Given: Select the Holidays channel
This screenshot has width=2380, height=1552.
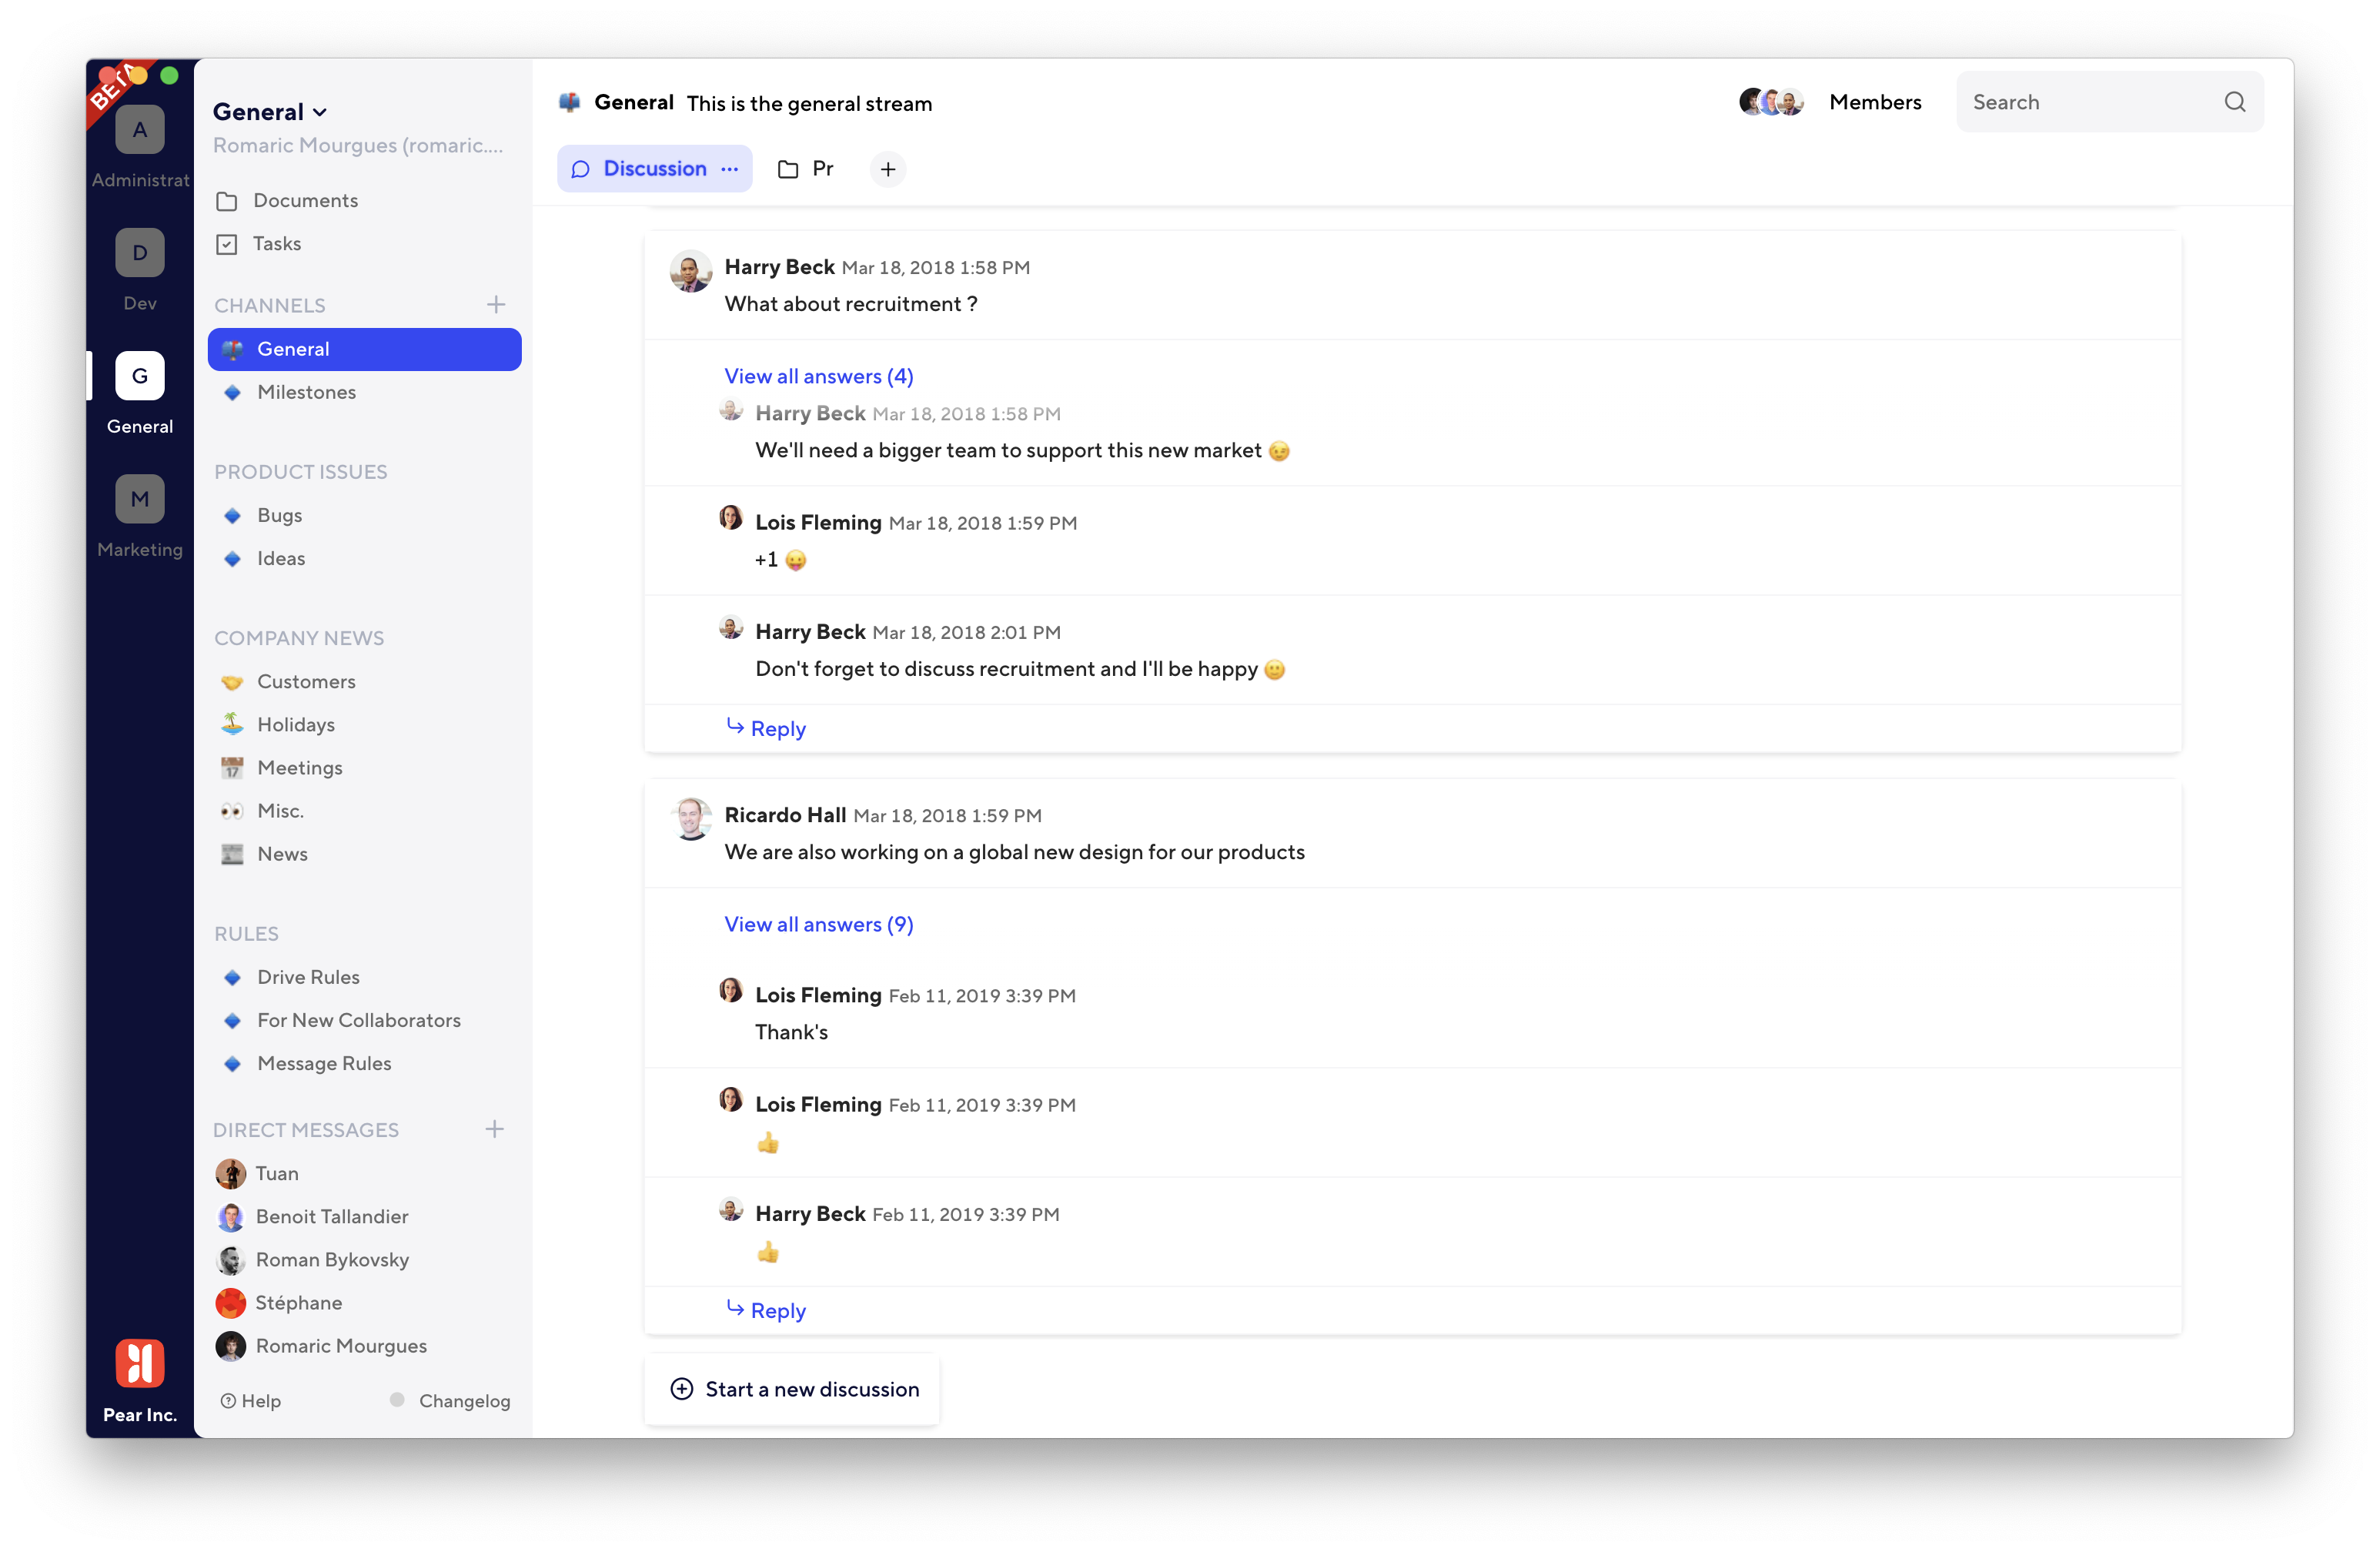Looking at the screenshot, I should pyautogui.click(x=297, y=724).
